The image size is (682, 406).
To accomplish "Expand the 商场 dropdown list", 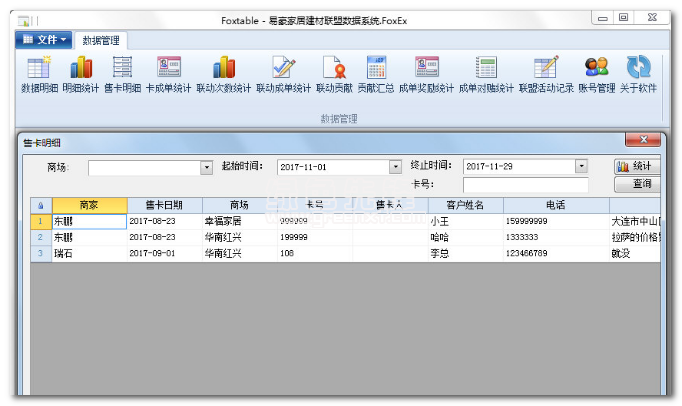I will 207,168.
